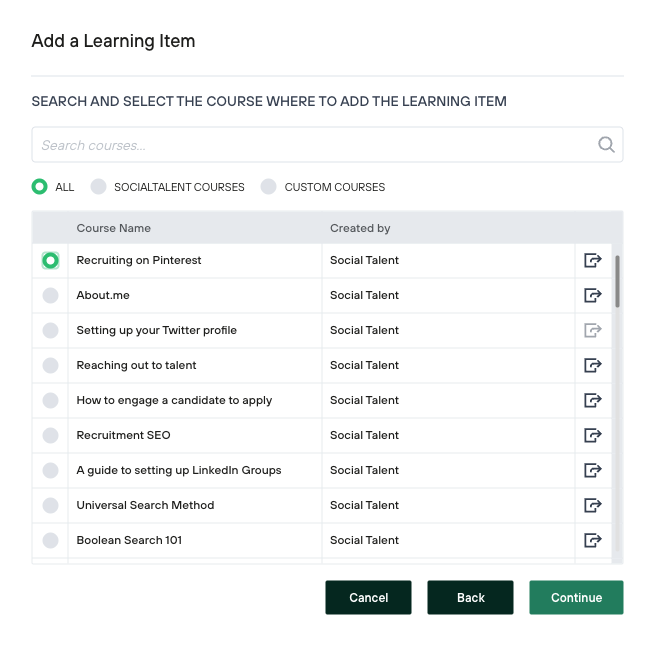
Task: Click the course list vertical scrollbar
Action: pos(617,282)
